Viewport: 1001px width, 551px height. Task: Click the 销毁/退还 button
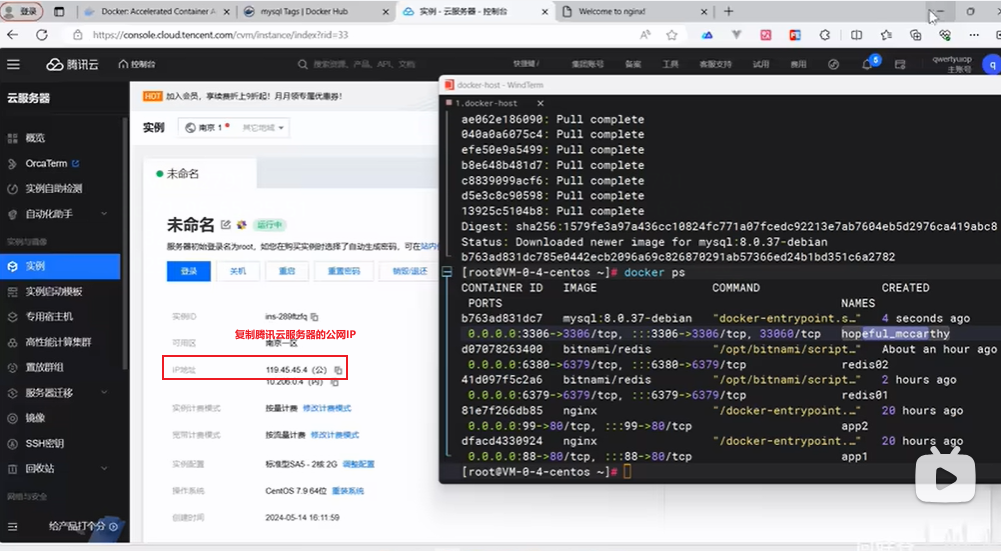[409, 271]
